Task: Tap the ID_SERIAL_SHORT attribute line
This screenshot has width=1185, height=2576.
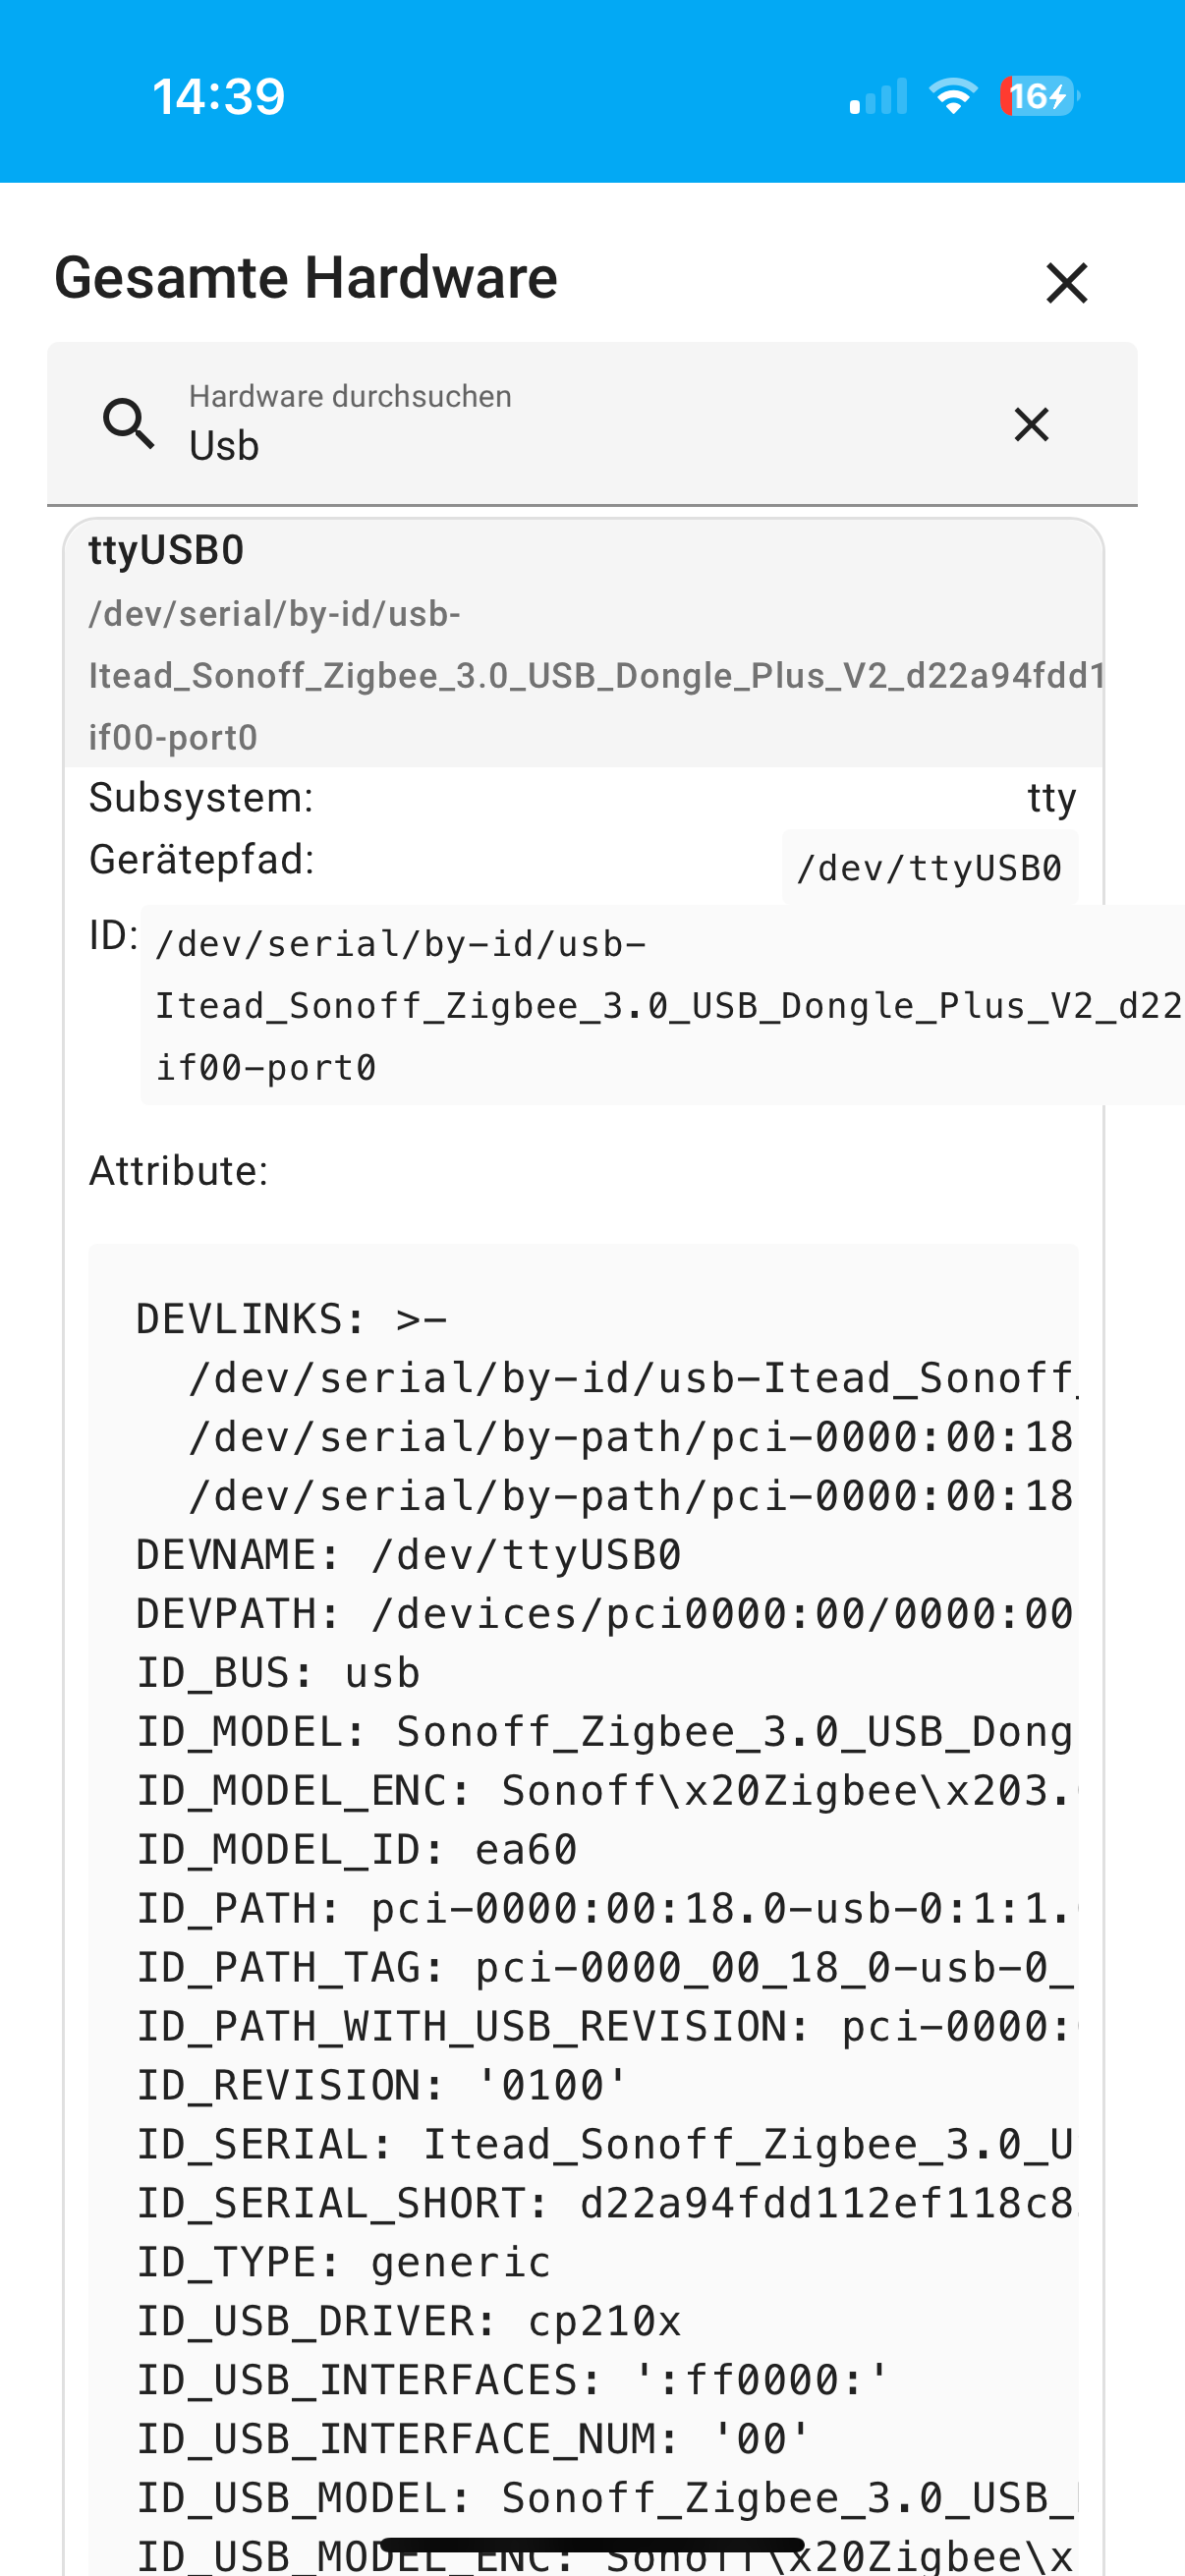Action: (606, 2203)
